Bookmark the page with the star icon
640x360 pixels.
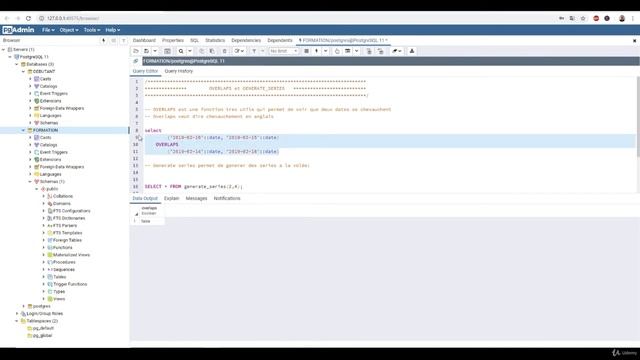click(x=583, y=18)
